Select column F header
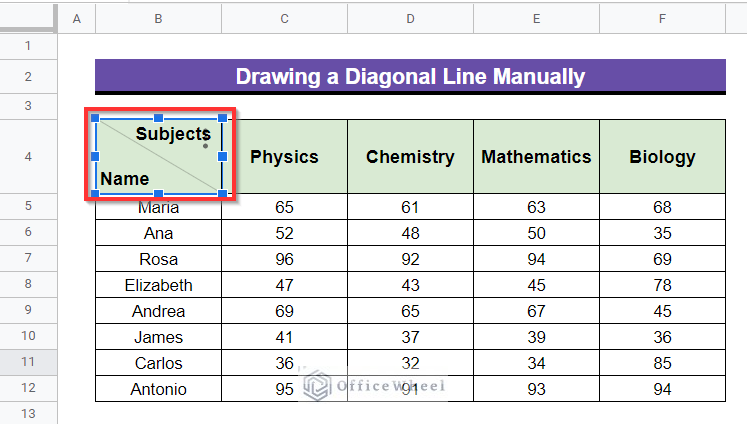 [662, 19]
